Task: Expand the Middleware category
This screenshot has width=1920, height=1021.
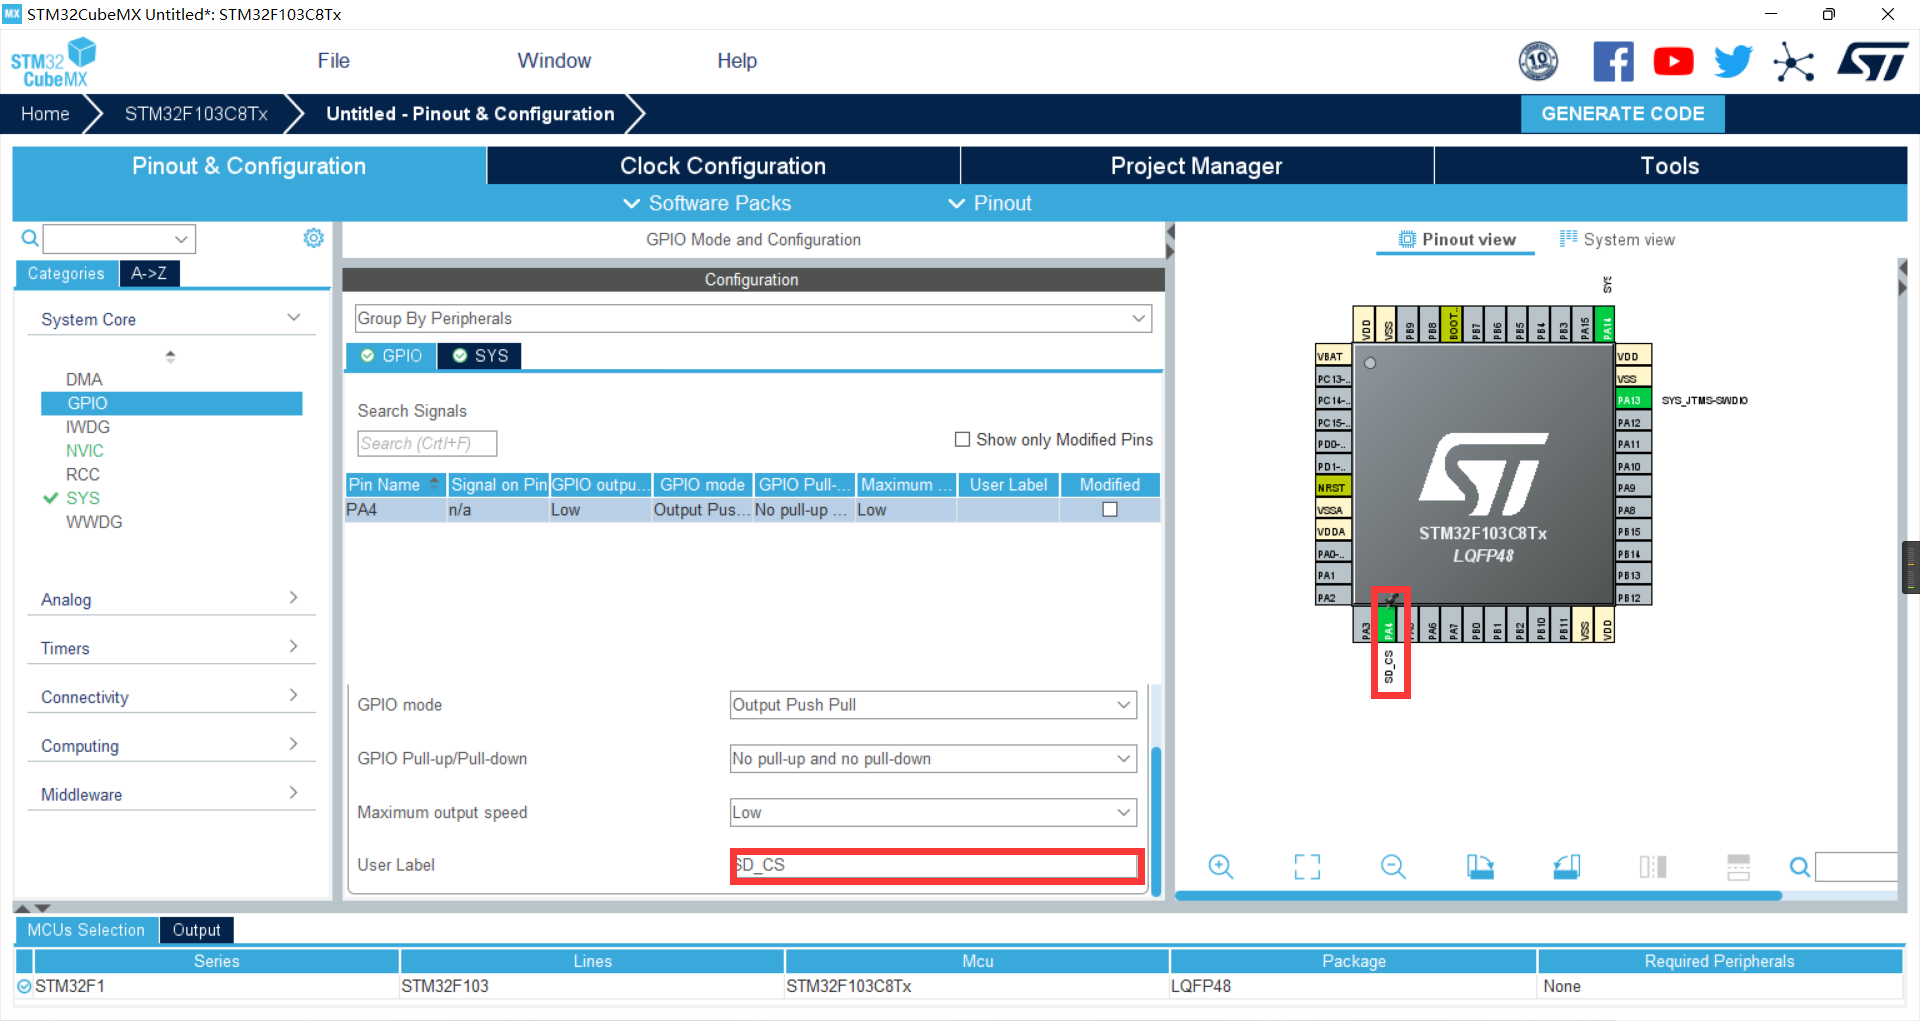Action: [170, 794]
